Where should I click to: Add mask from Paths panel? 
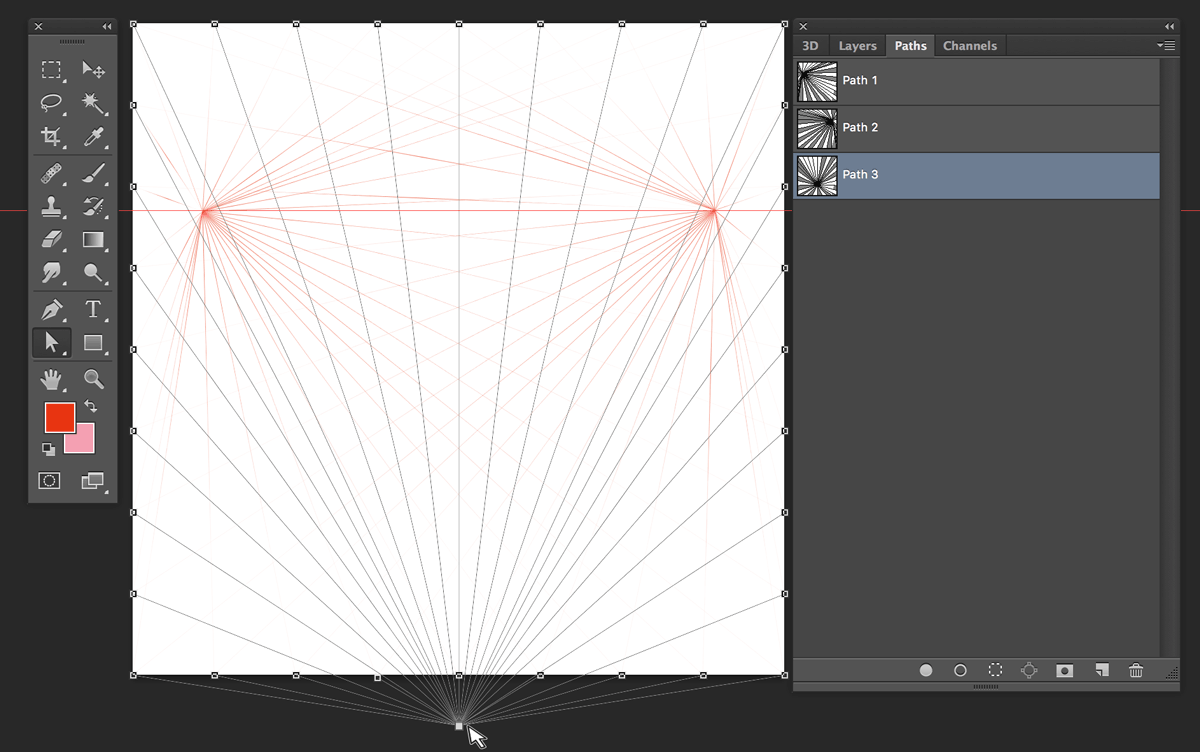point(1064,671)
